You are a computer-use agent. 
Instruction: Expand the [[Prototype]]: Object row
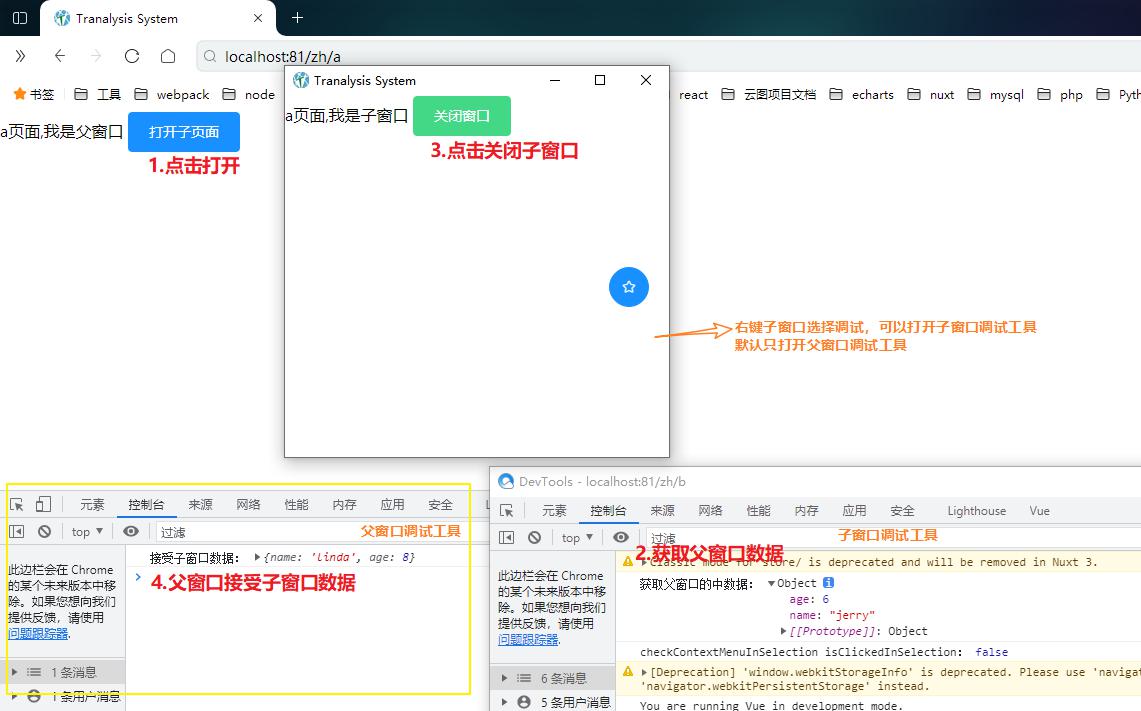(783, 631)
